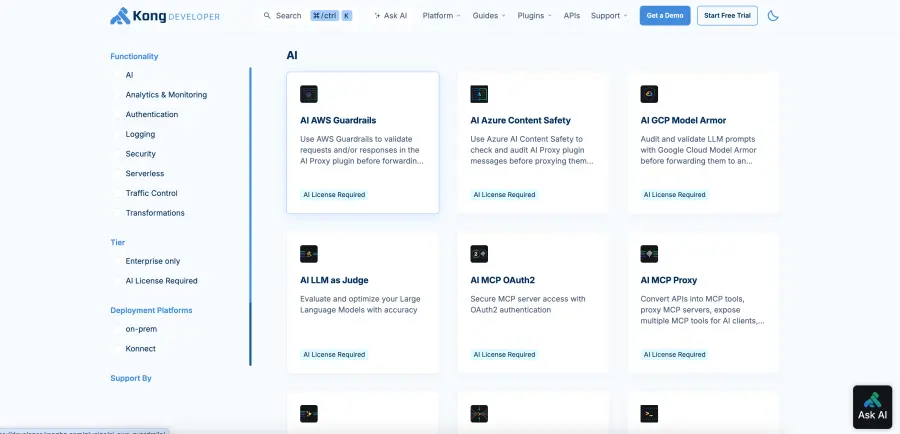Click the Start Free Trial button
Viewport: 900px width, 434px height.
click(727, 16)
